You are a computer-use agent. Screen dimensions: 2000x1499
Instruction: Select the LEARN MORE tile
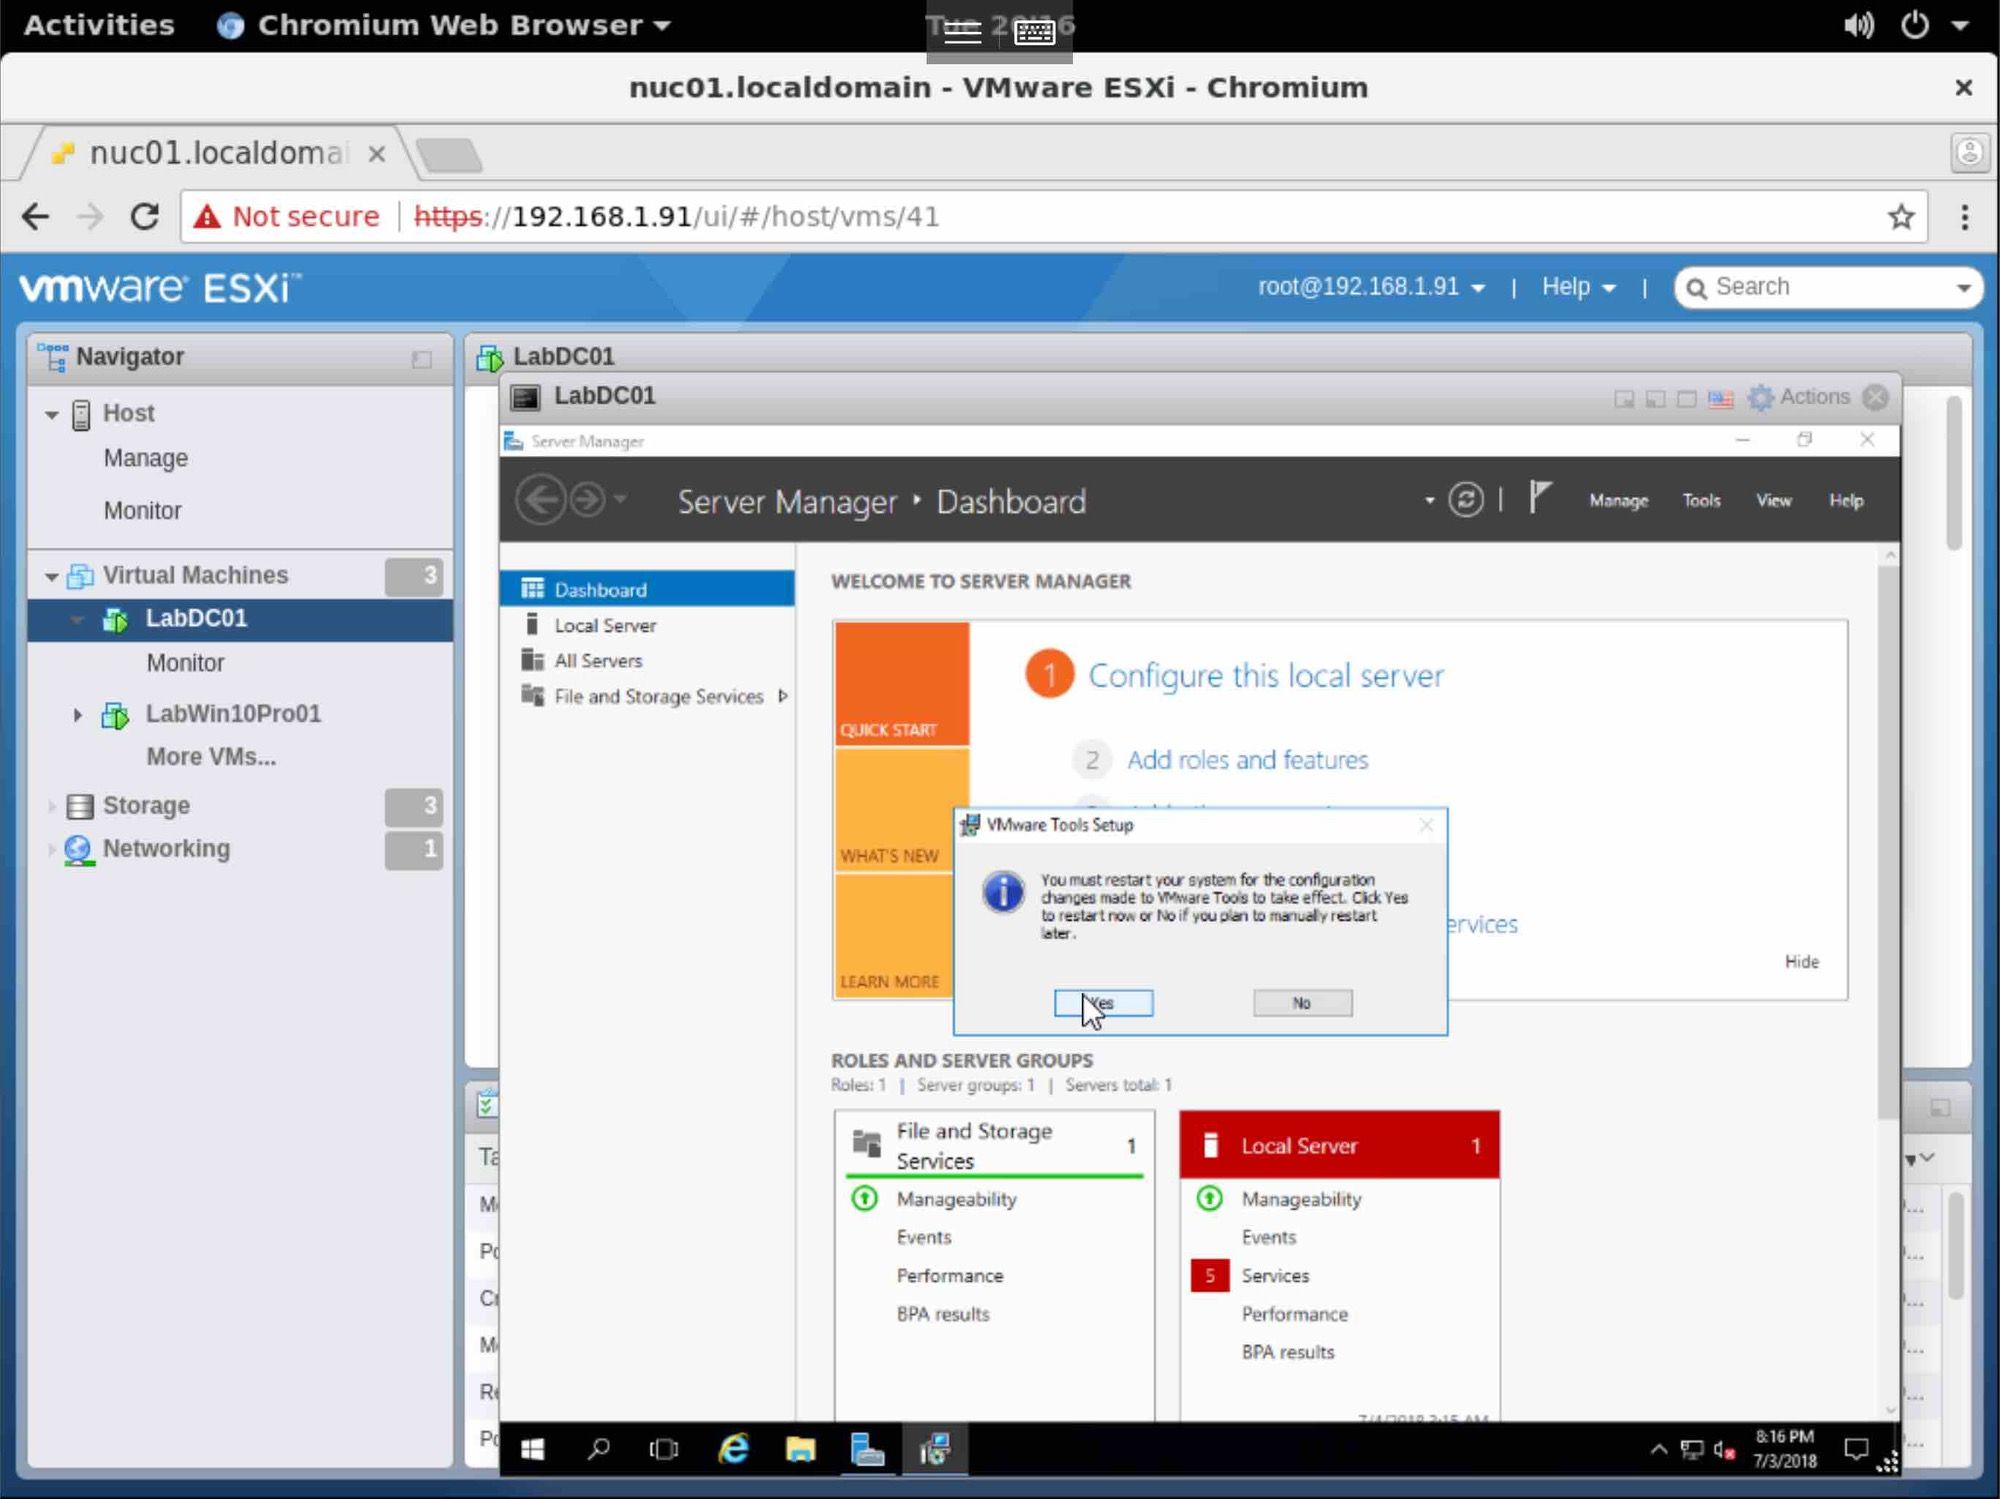pyautogui.click(x=894, y=935)
